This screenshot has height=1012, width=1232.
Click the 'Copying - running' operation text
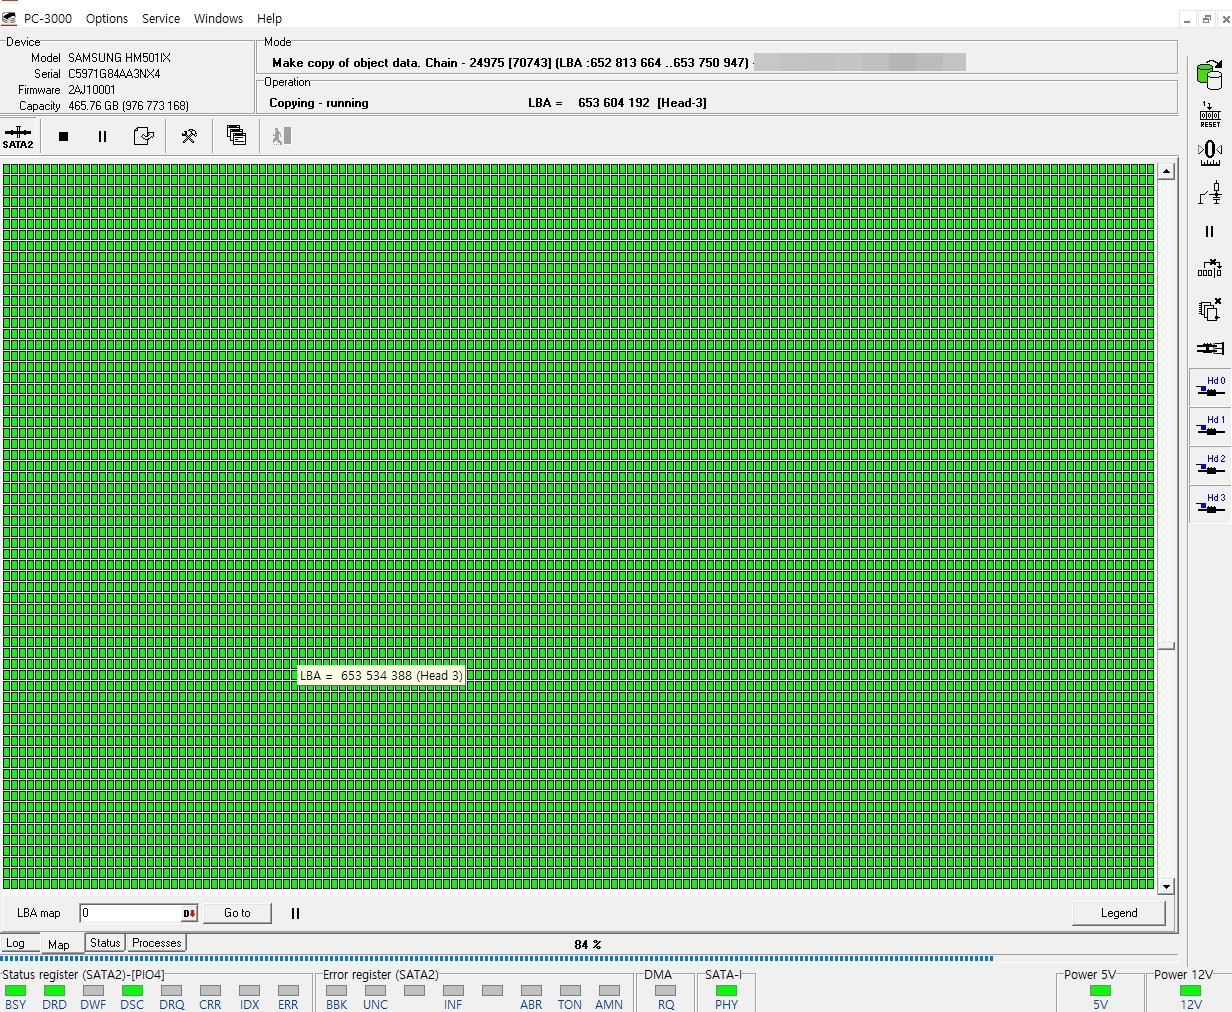(319, 103)
